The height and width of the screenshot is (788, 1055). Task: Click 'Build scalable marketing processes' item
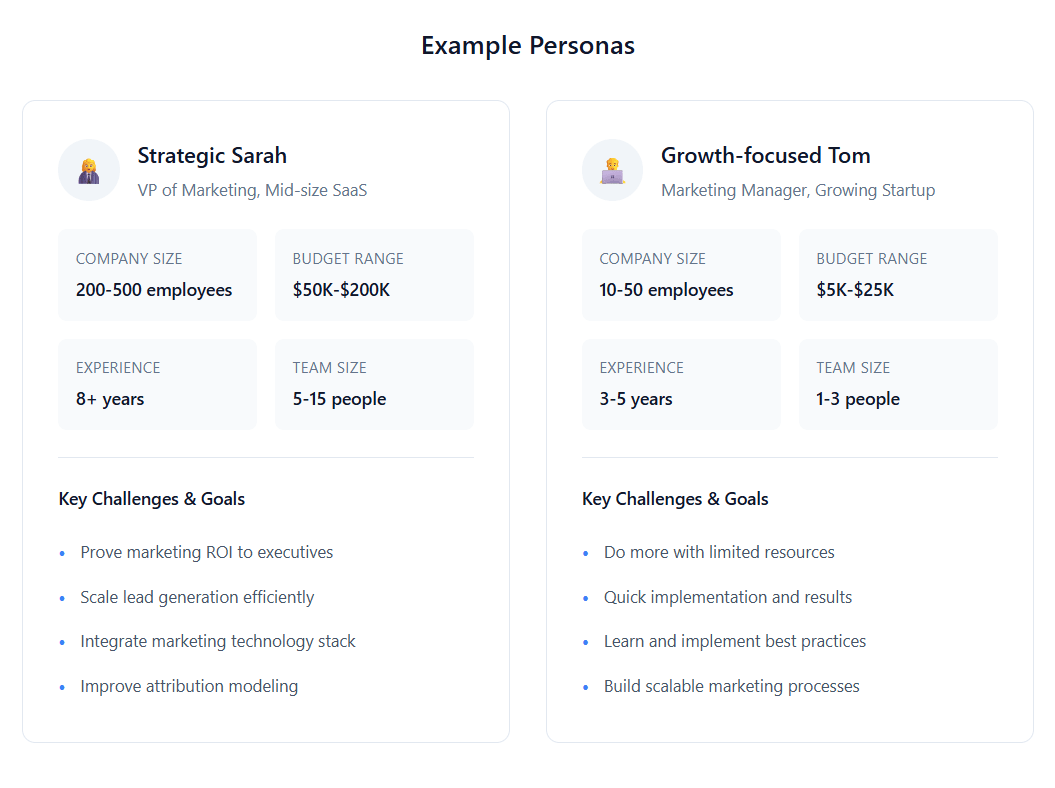[x=731, y=686]
